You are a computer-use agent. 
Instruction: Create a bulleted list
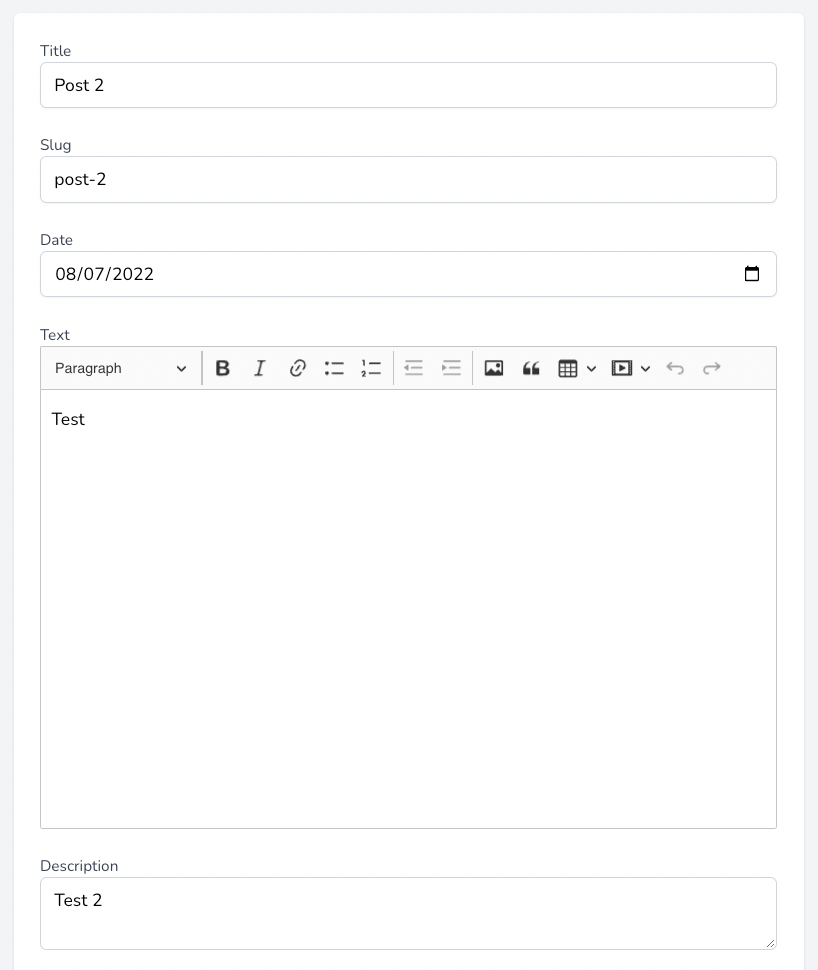[x=334, y=369]
